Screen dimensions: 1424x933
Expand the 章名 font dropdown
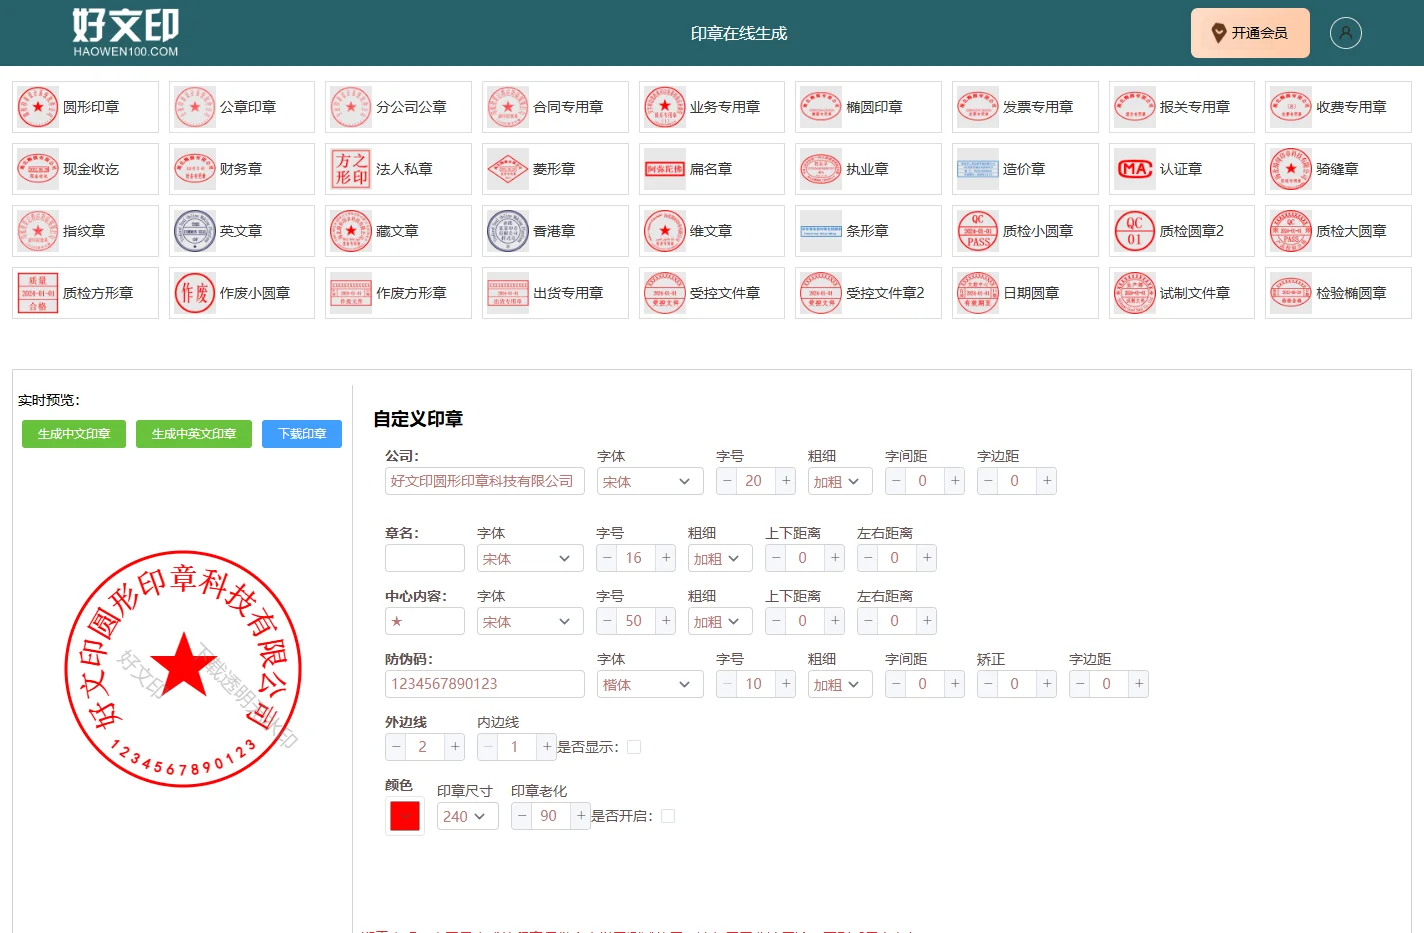[530, 558]
